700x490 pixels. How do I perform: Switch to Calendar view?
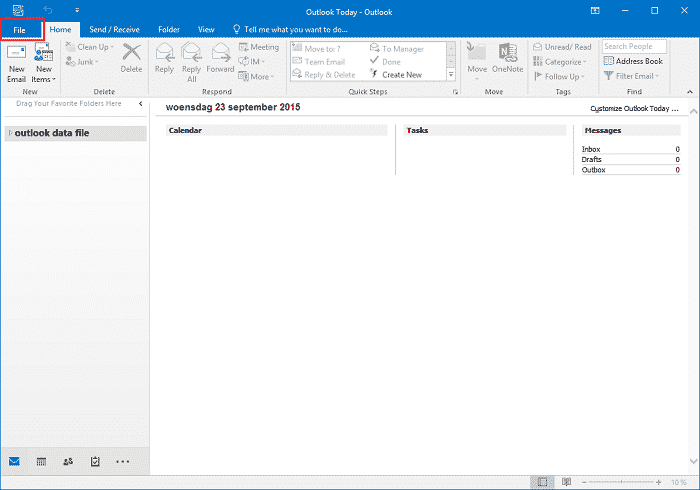[x=41, y=461]
